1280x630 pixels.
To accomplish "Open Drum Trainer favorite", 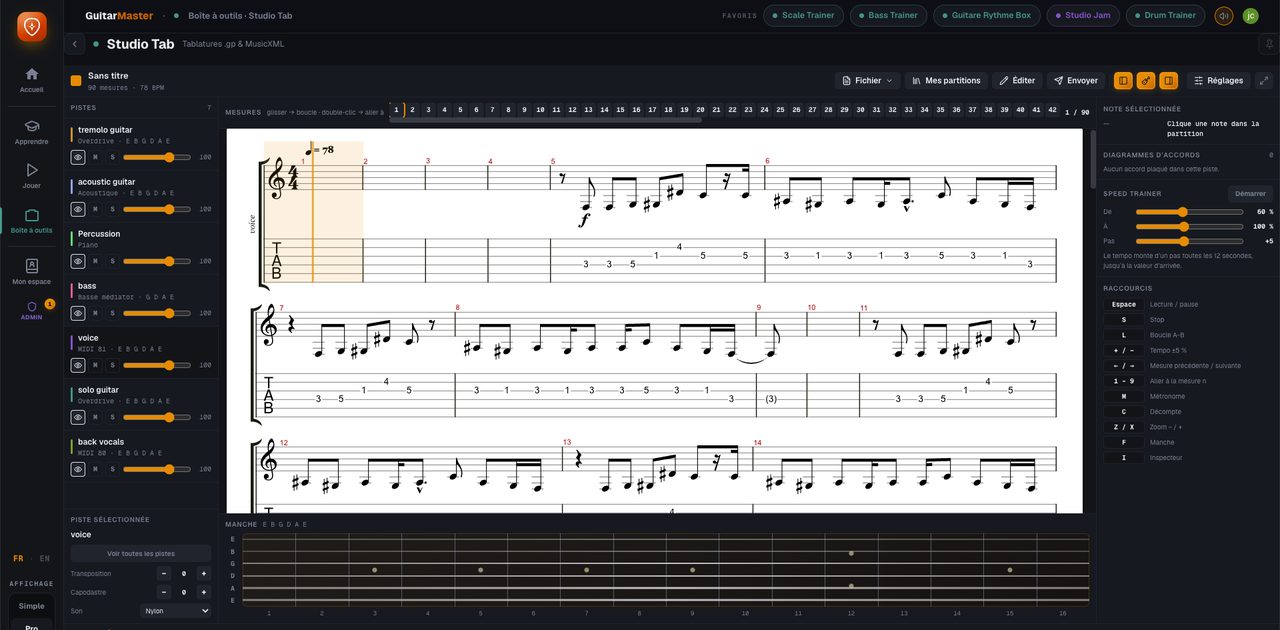I will point(1165,15).
